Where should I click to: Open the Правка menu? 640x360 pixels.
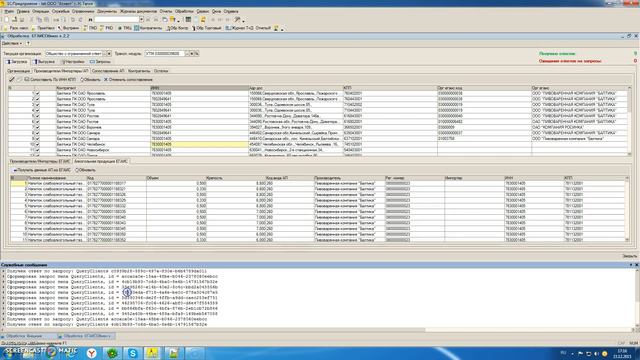coord(23,11)
